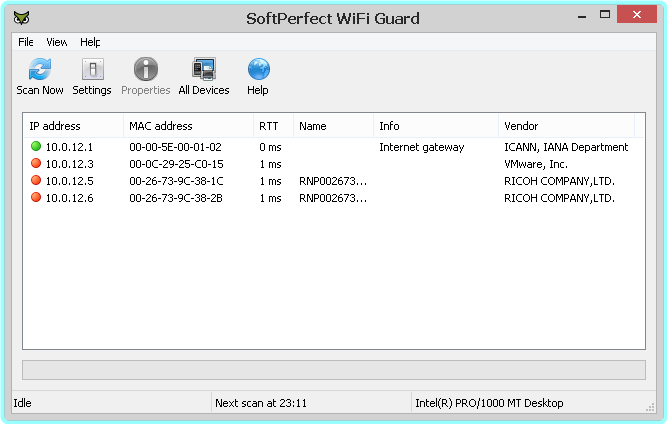Click the Scan Now toolbar icon
This screenshot has width=667, height=424.
pyautogui.click(x=40, y=70)
